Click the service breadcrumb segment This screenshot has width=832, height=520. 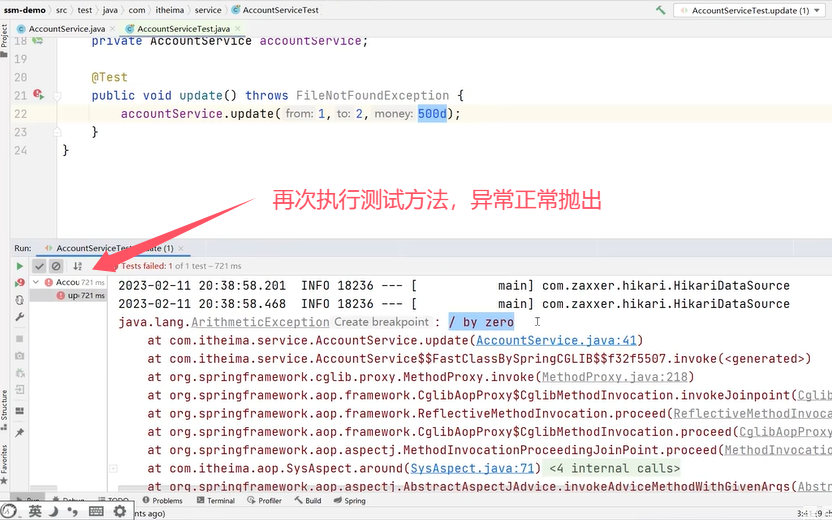tap(208, 10)
